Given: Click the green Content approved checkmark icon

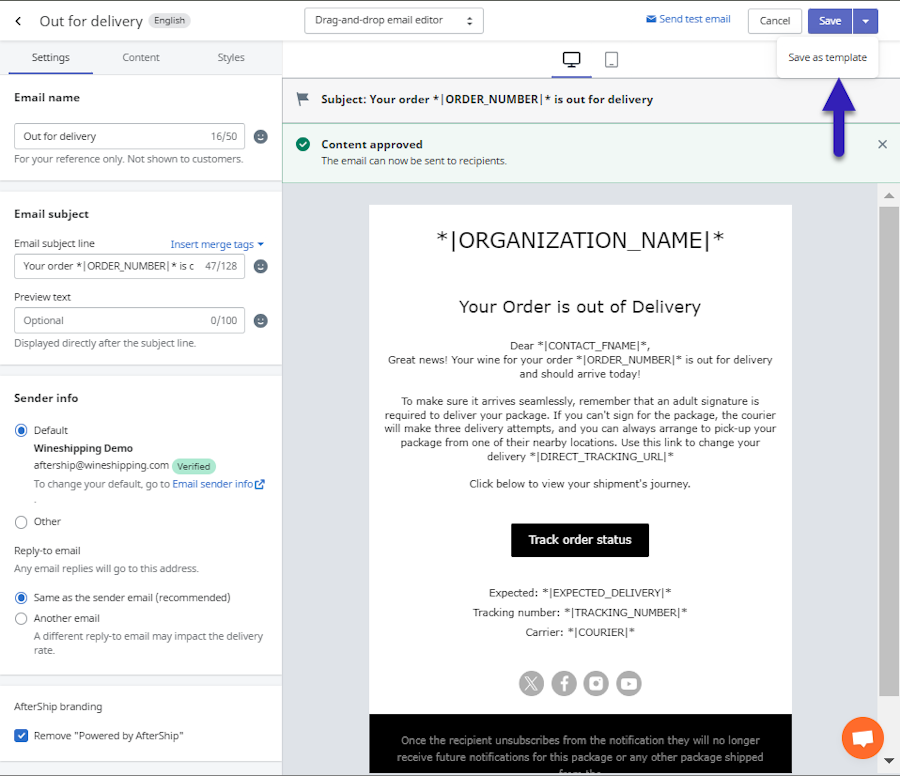Looking at the screenshot, I should (x=303, y=145).
